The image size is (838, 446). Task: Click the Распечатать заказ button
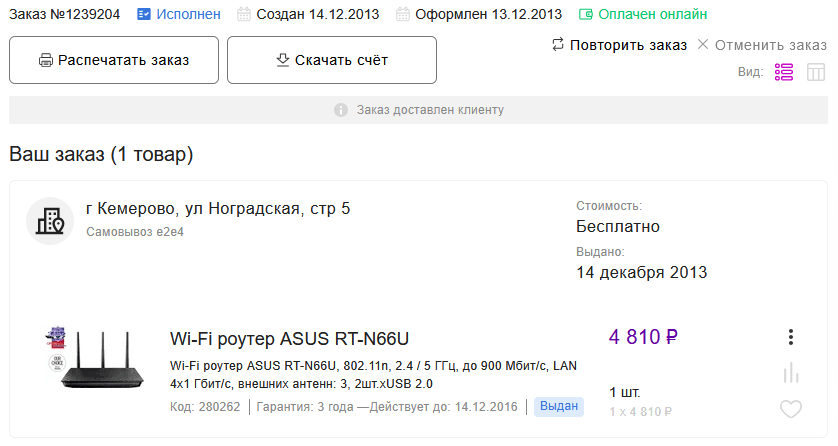click(114, 60)
